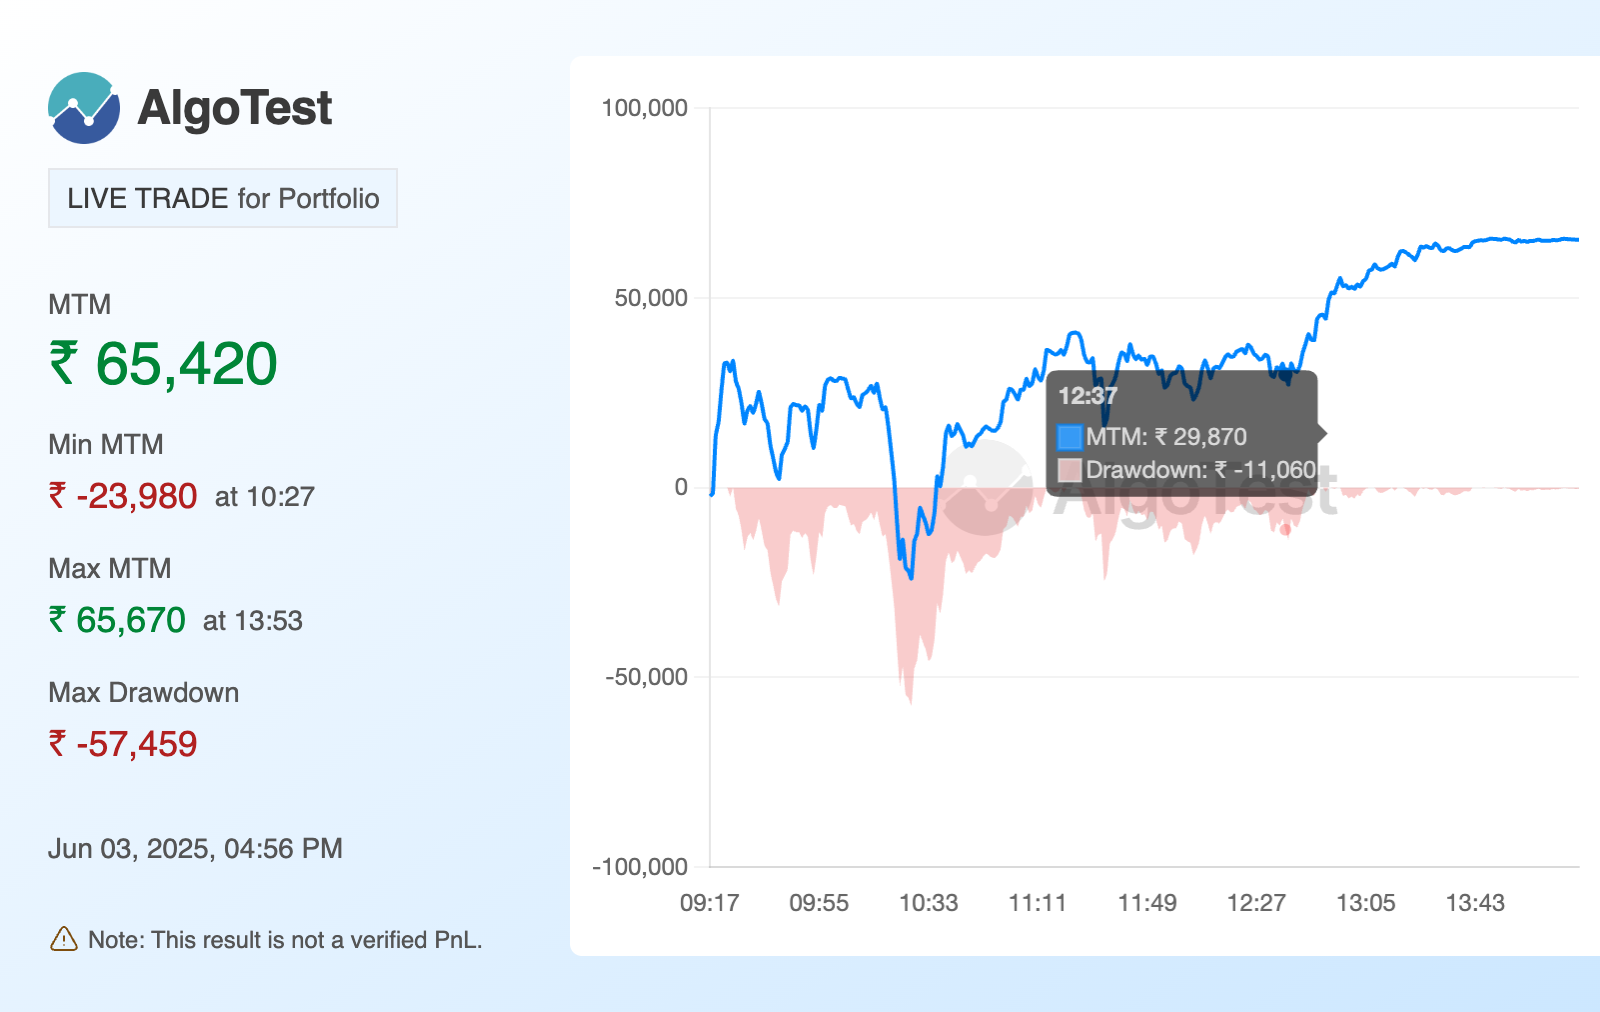Screen dimensions: 1600x1012
Task: Click the 10:33 x-axis time label
Action: click(928, 903)
